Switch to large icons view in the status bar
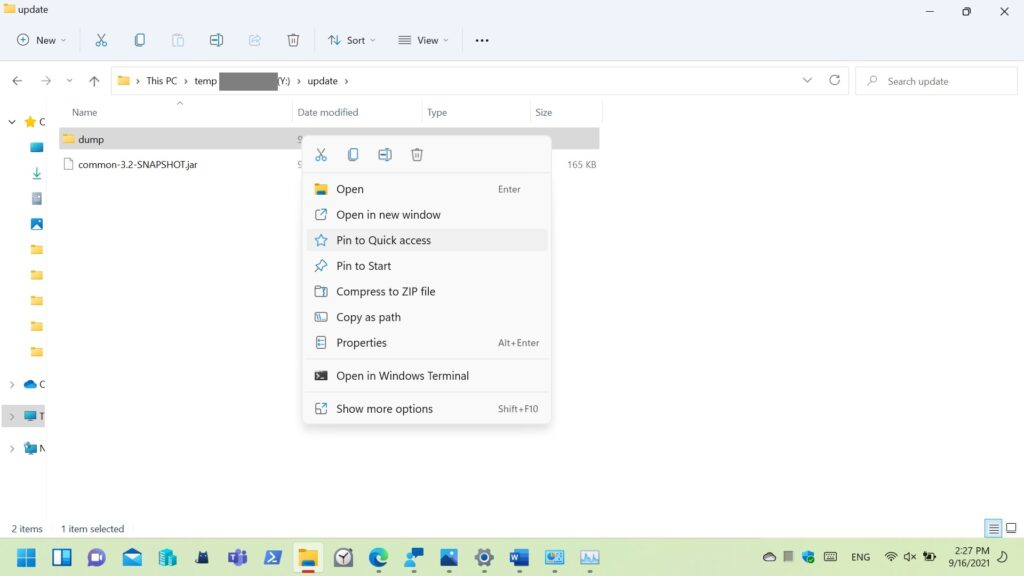 (1011, 528)
